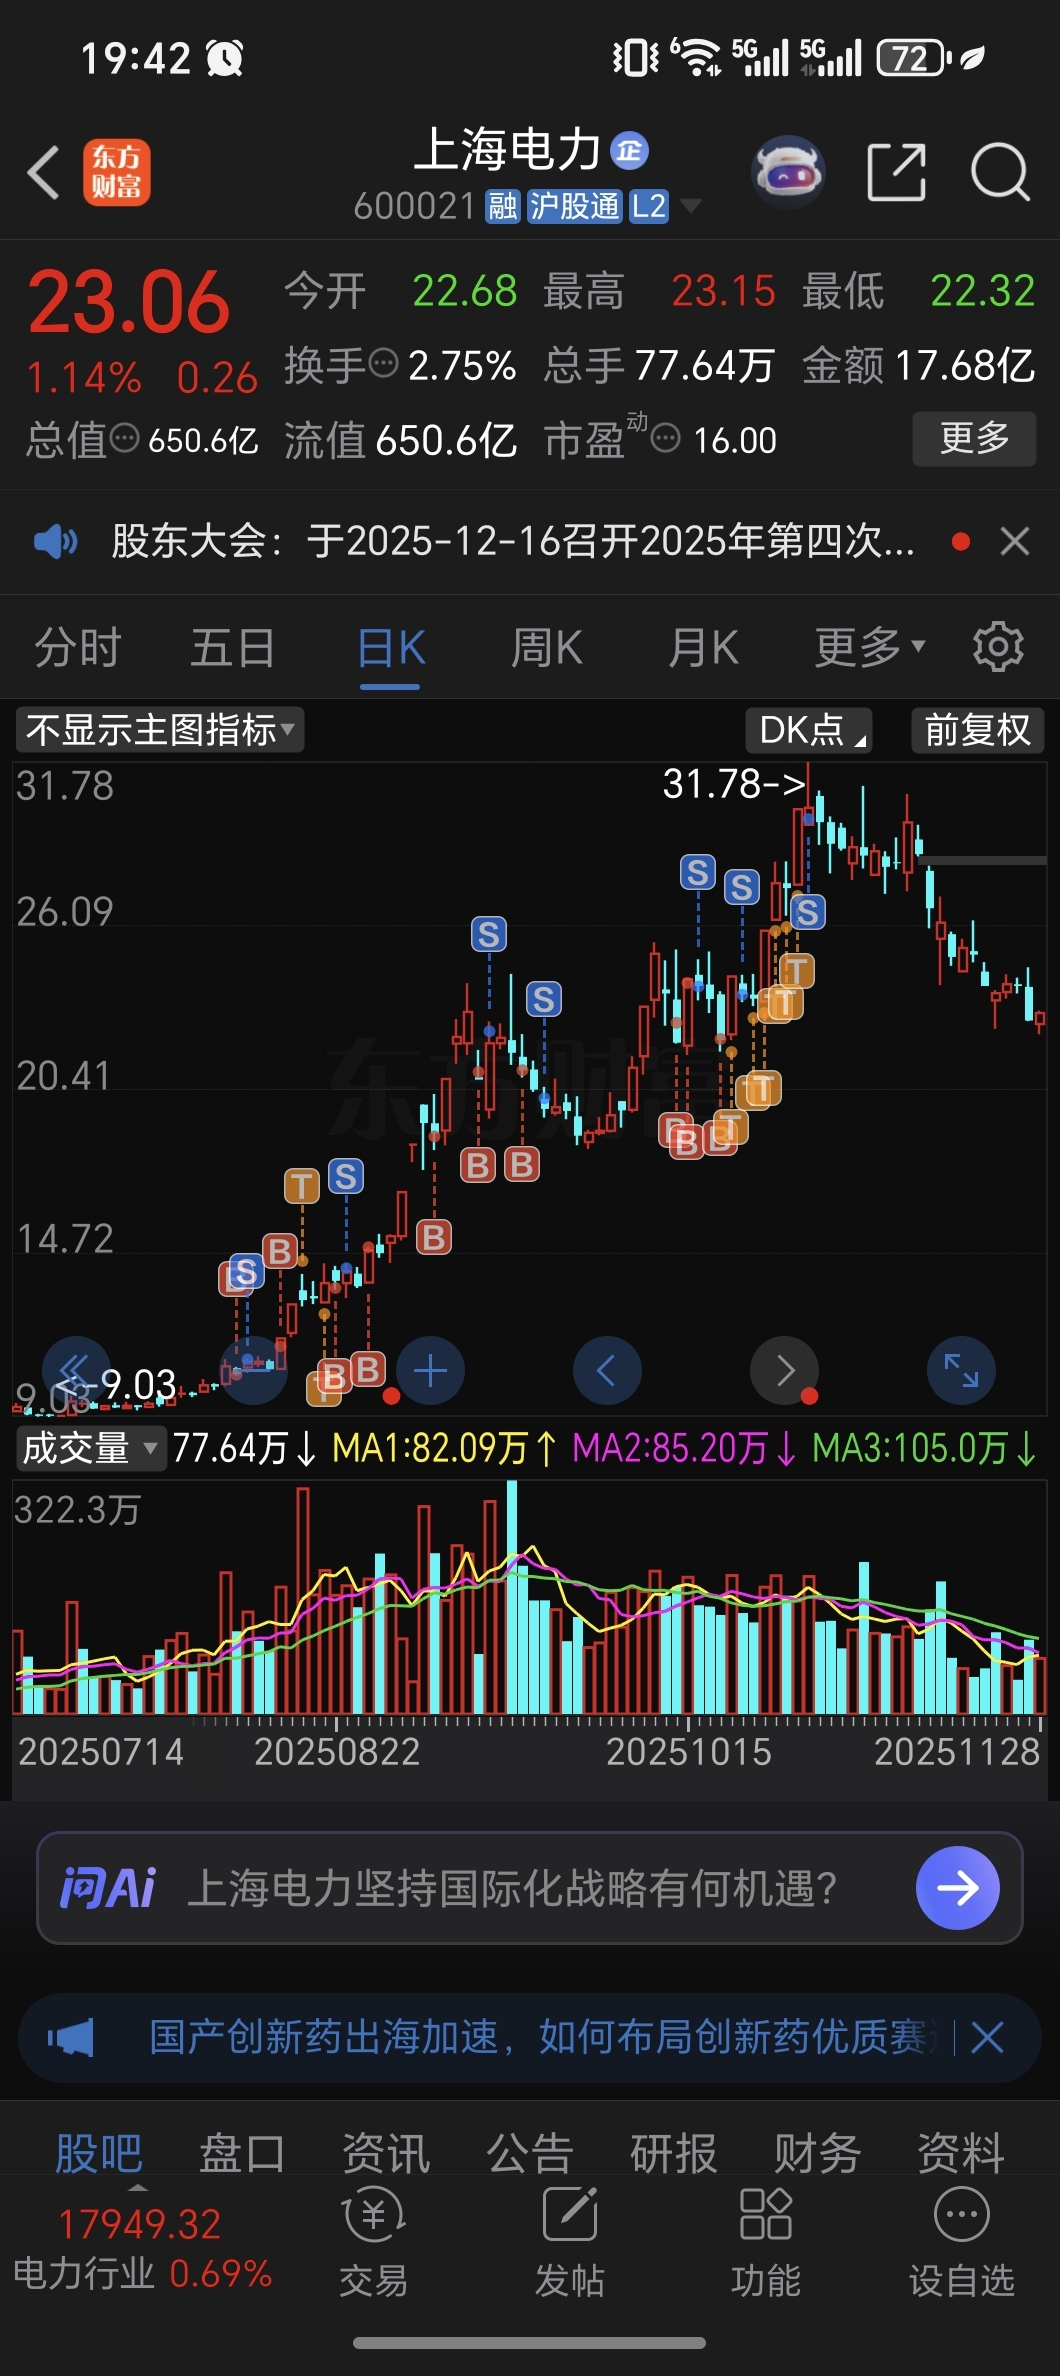Viewport: 1060px width, 2376px height.
Task: Open 成交量 sub-indicator dropdown
Action: (x=90, y=1448)
